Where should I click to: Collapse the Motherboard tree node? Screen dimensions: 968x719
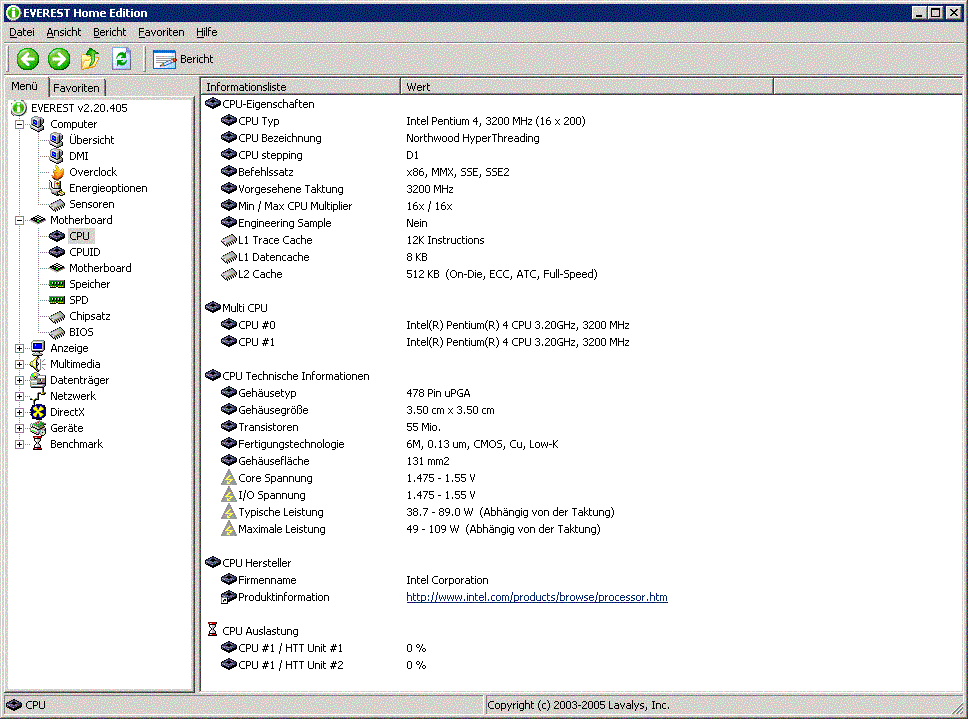[x=20, y=220]
